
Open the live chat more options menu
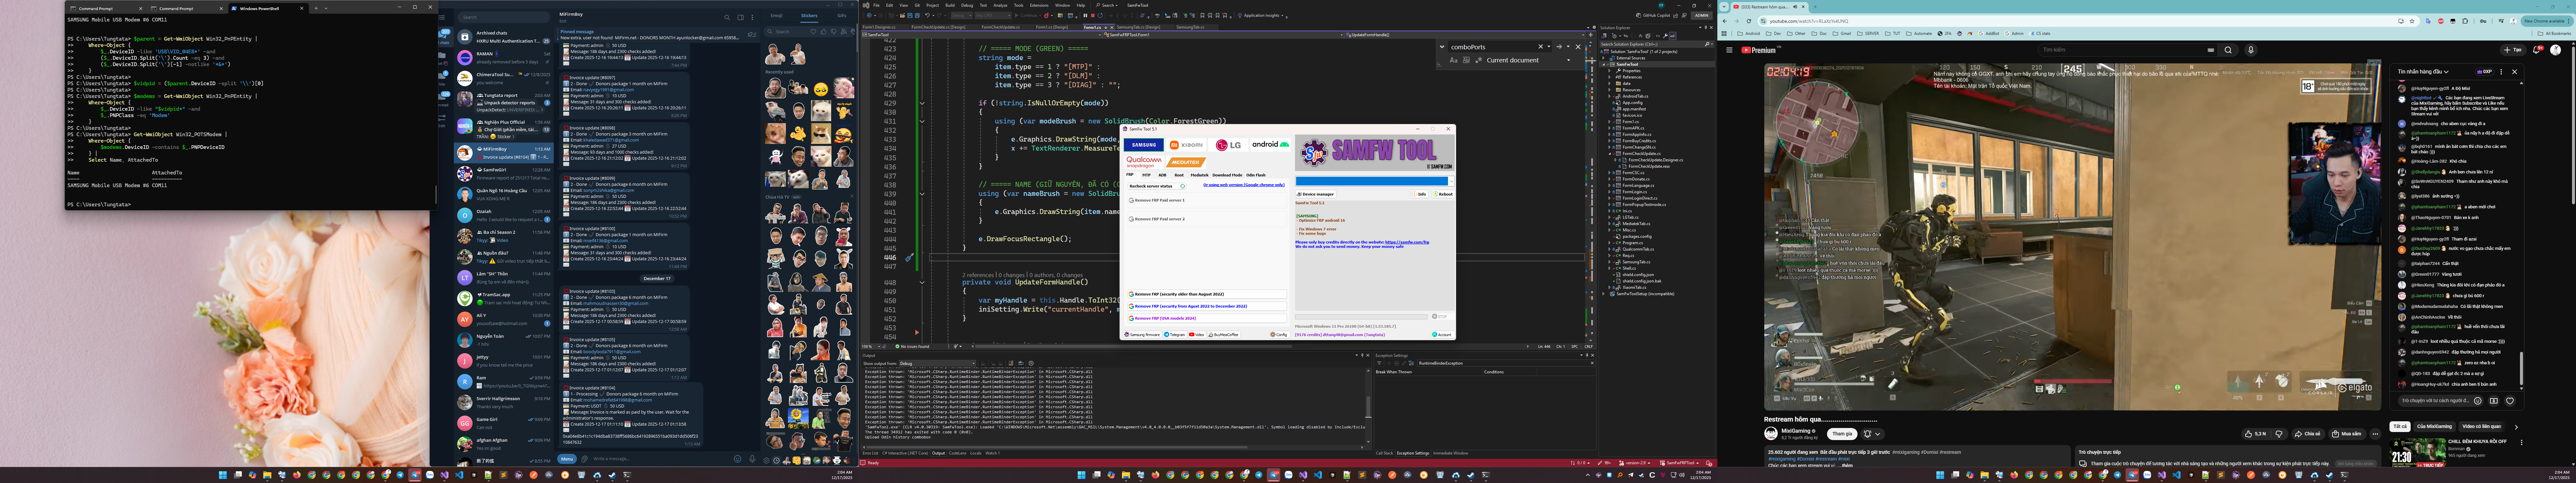point(2501,72)
